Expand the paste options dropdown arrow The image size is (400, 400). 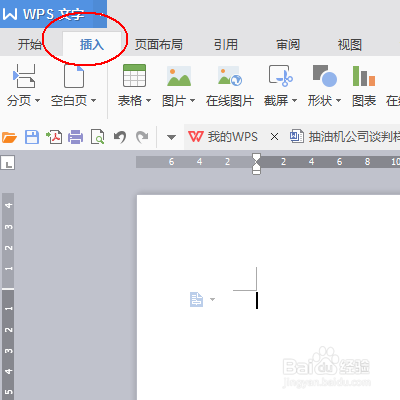point(212,299)
